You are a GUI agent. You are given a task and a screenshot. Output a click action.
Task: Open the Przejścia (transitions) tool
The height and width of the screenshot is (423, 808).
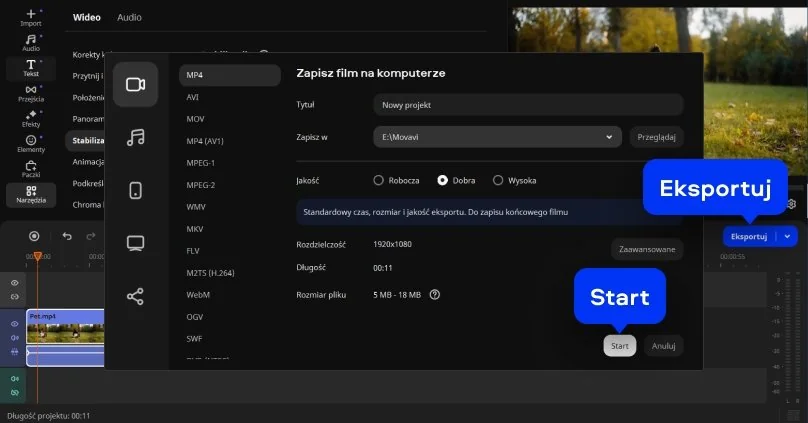click(x=30, y=93)
